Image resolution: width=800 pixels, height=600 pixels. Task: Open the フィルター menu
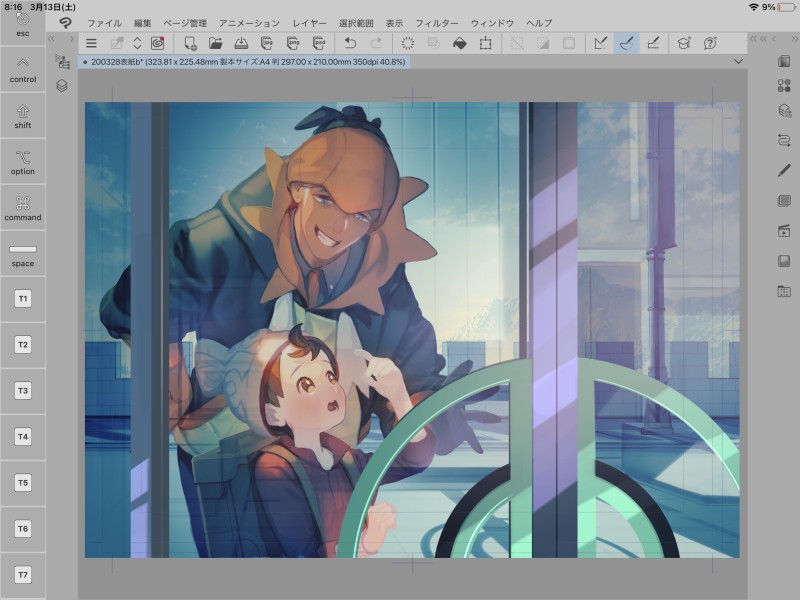(436, 23)
